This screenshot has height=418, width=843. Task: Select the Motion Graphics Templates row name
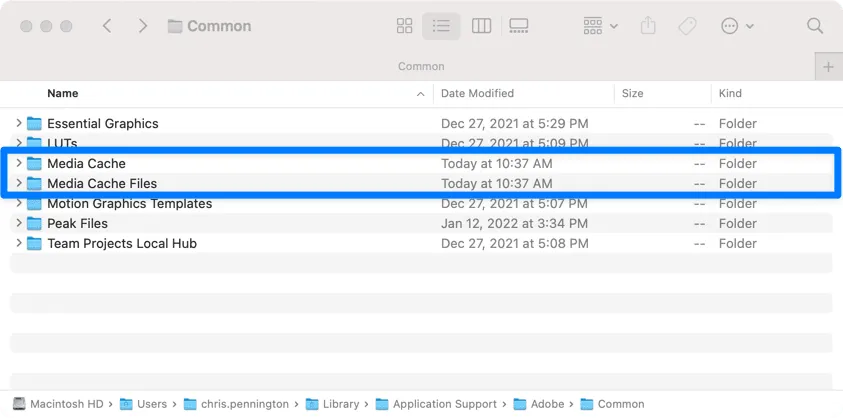pyautogui.click(x=130, y=204)
